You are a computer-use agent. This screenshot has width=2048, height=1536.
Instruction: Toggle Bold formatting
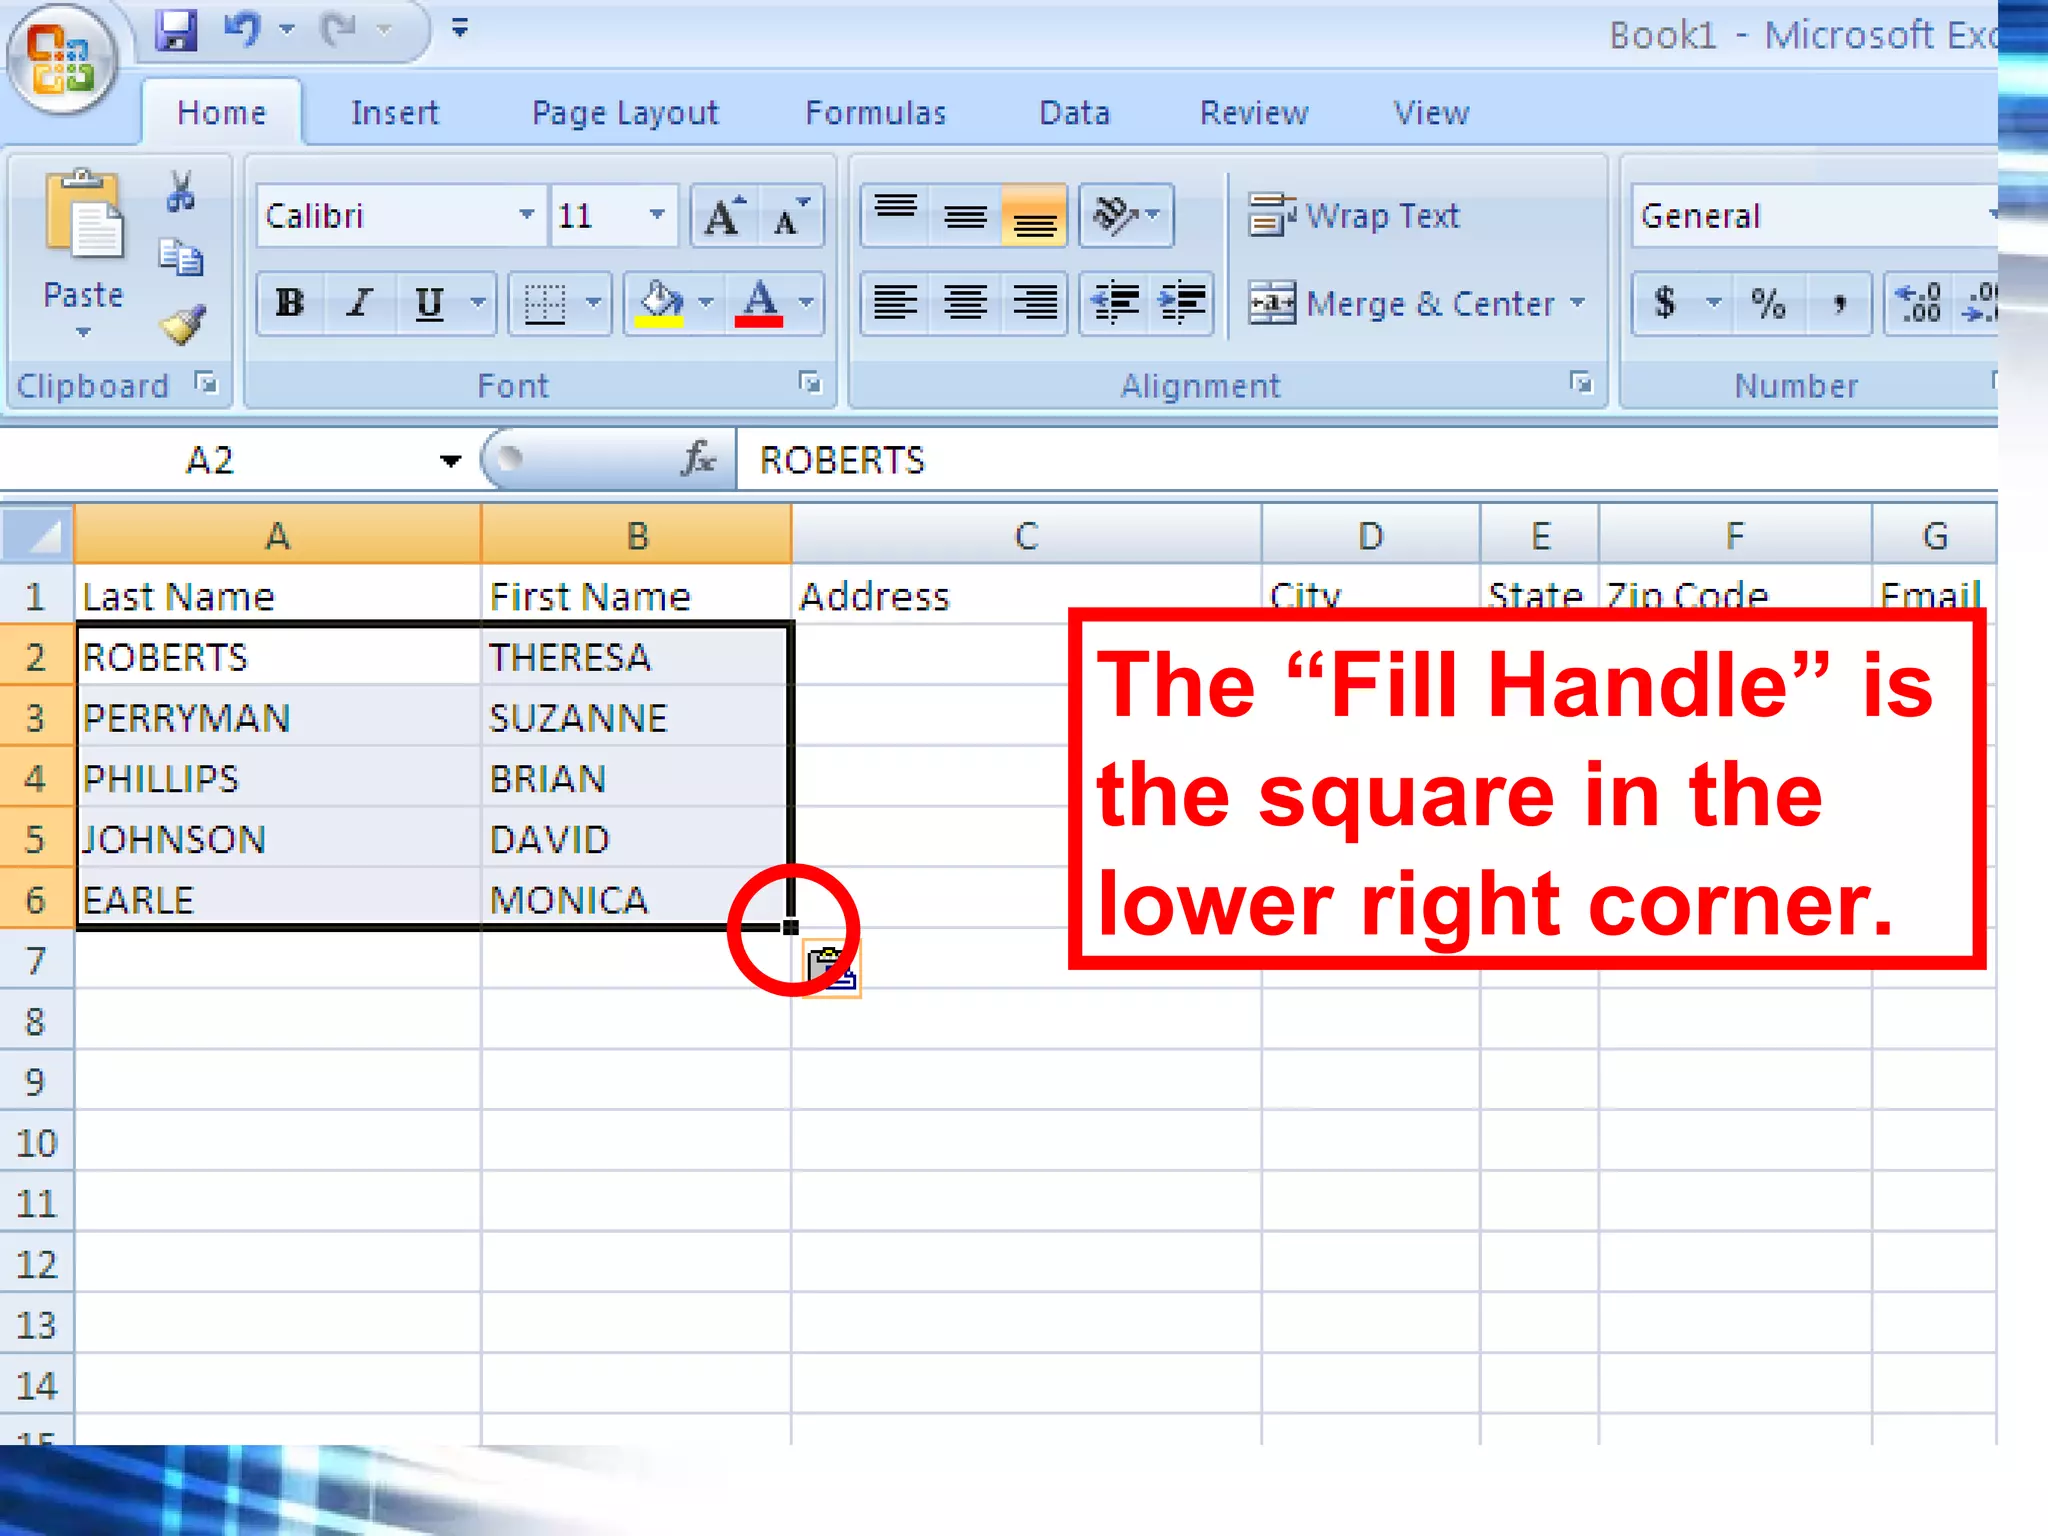point(290,303)
